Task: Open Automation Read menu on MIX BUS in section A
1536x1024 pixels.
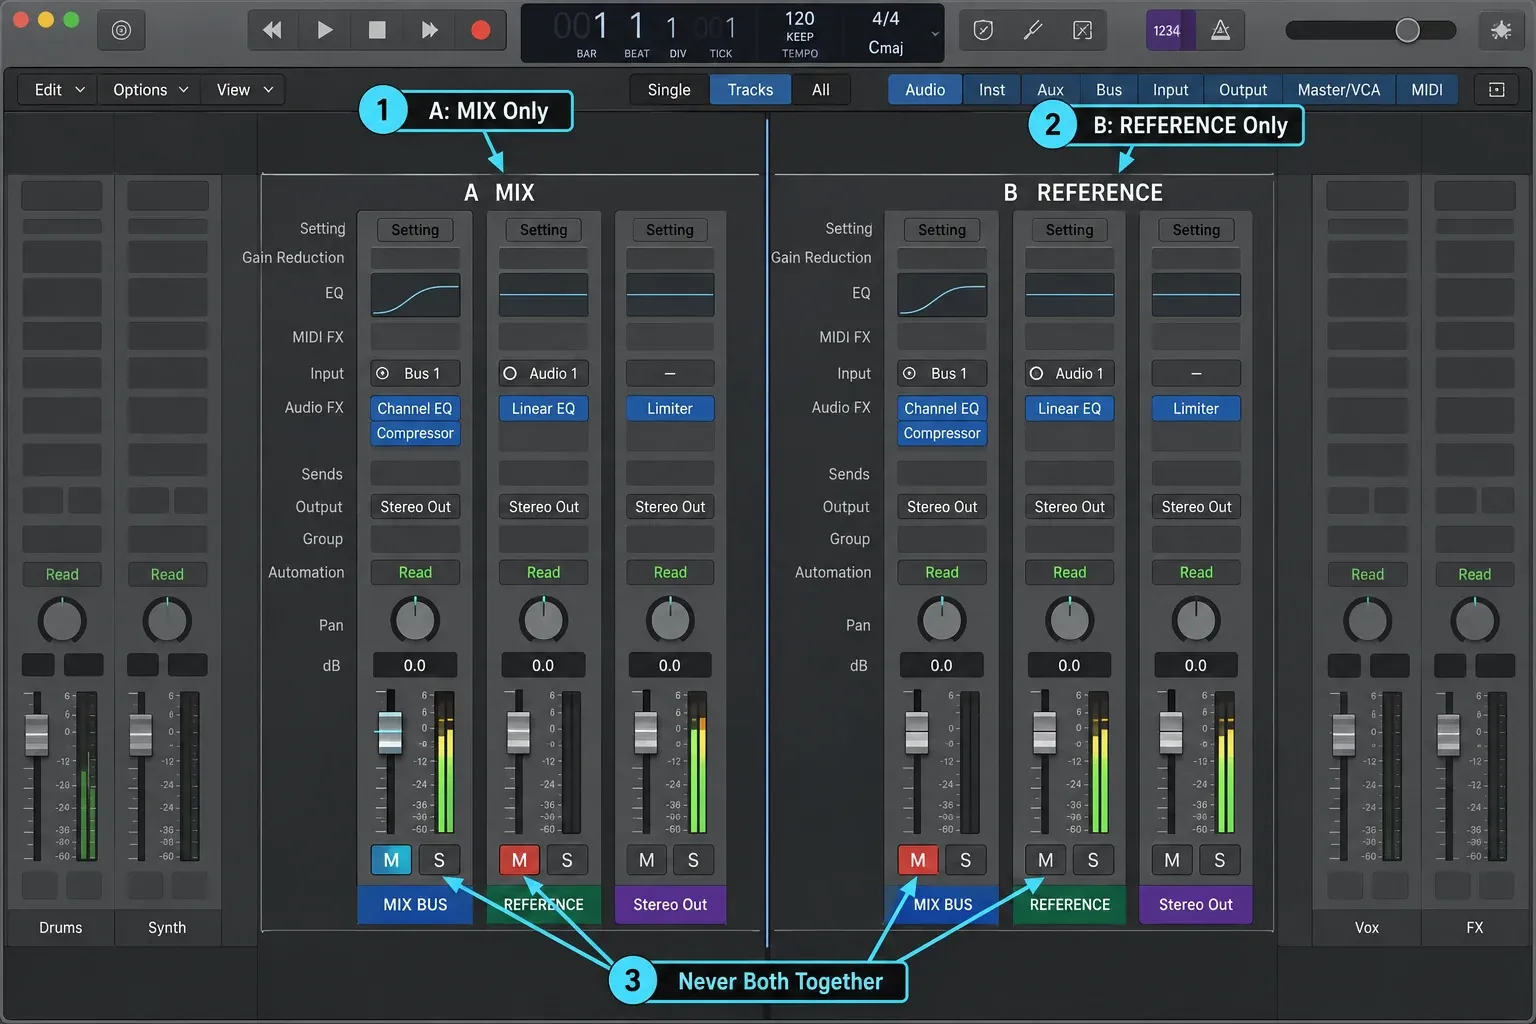Action: [415, 572]
